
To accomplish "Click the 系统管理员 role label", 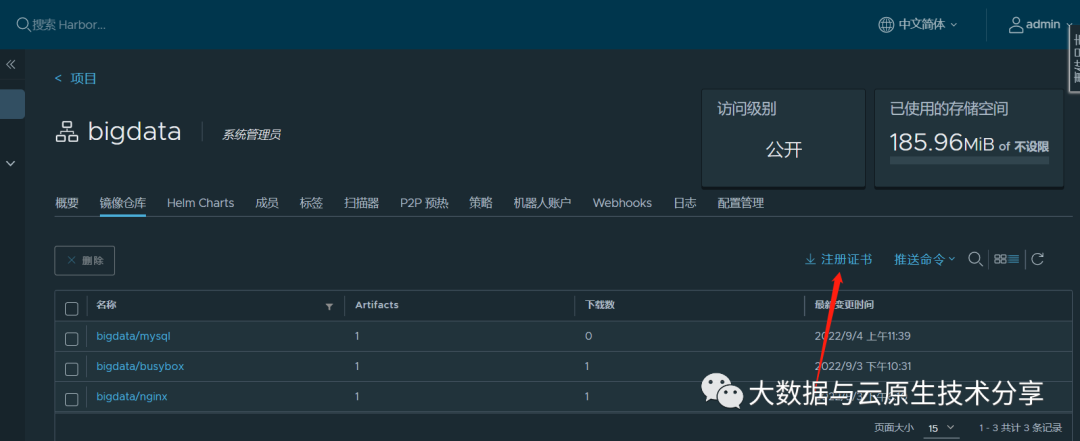I will coord(251,135).
